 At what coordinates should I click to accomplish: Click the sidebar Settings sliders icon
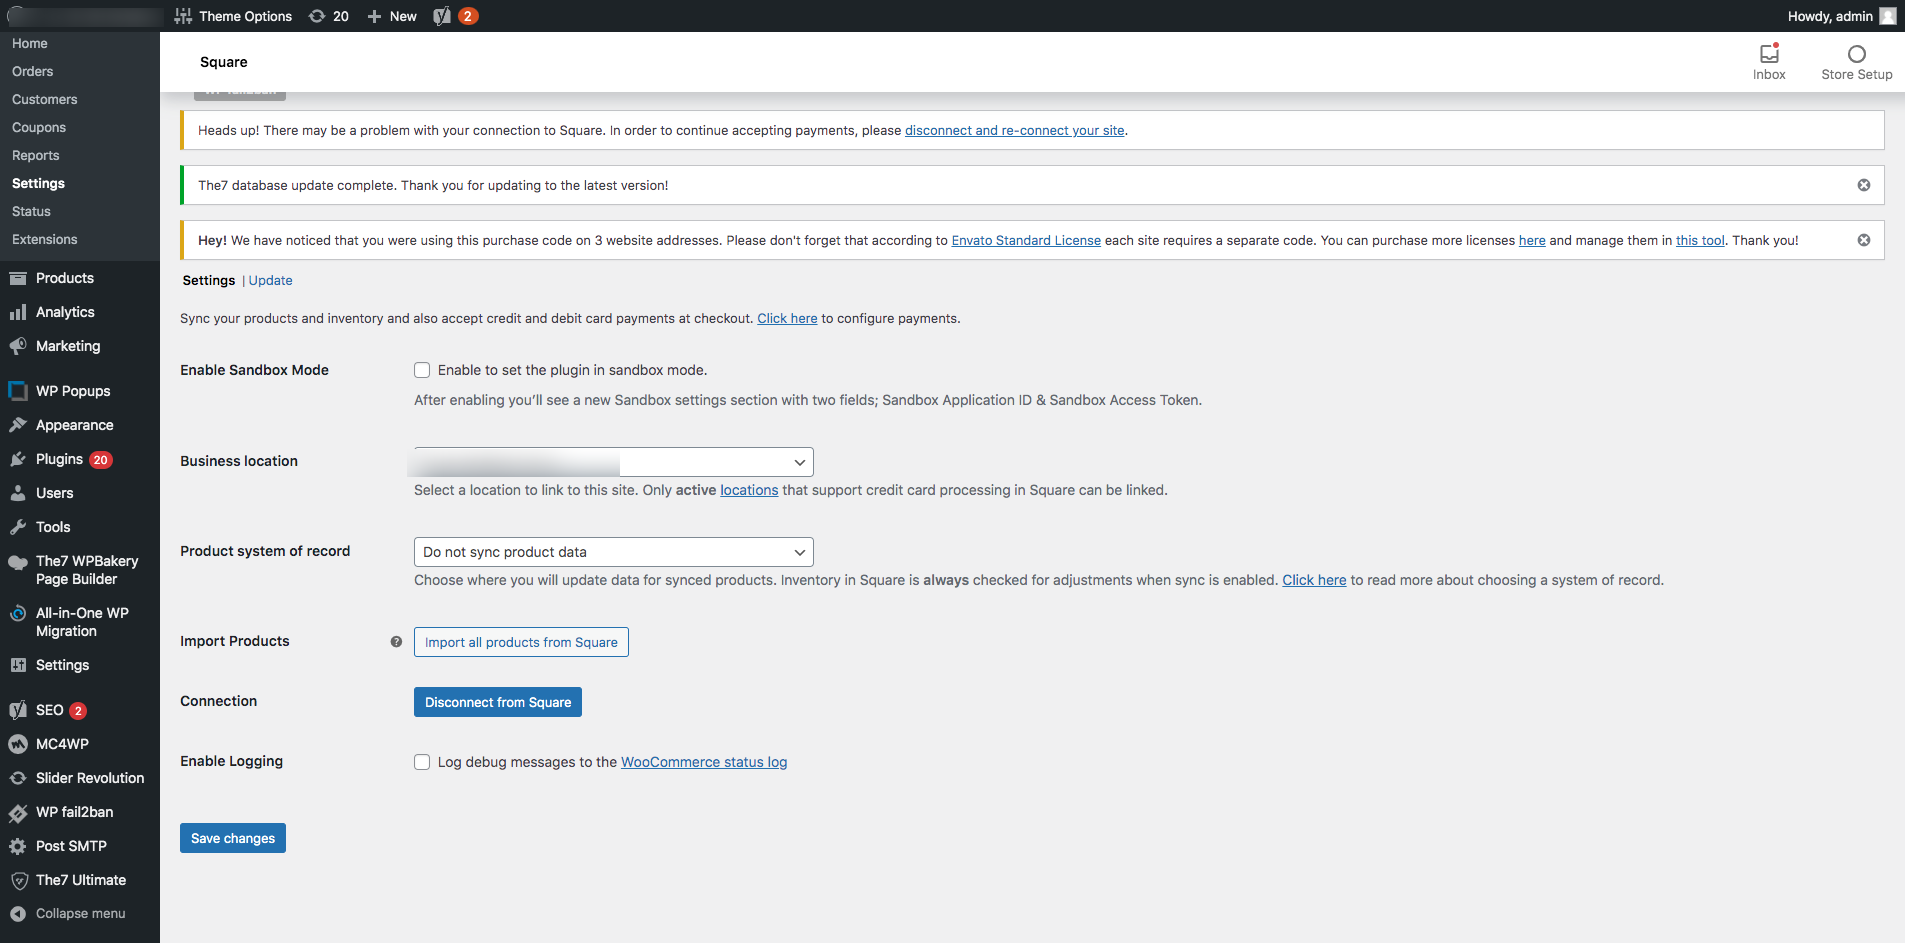click(18, 665)
